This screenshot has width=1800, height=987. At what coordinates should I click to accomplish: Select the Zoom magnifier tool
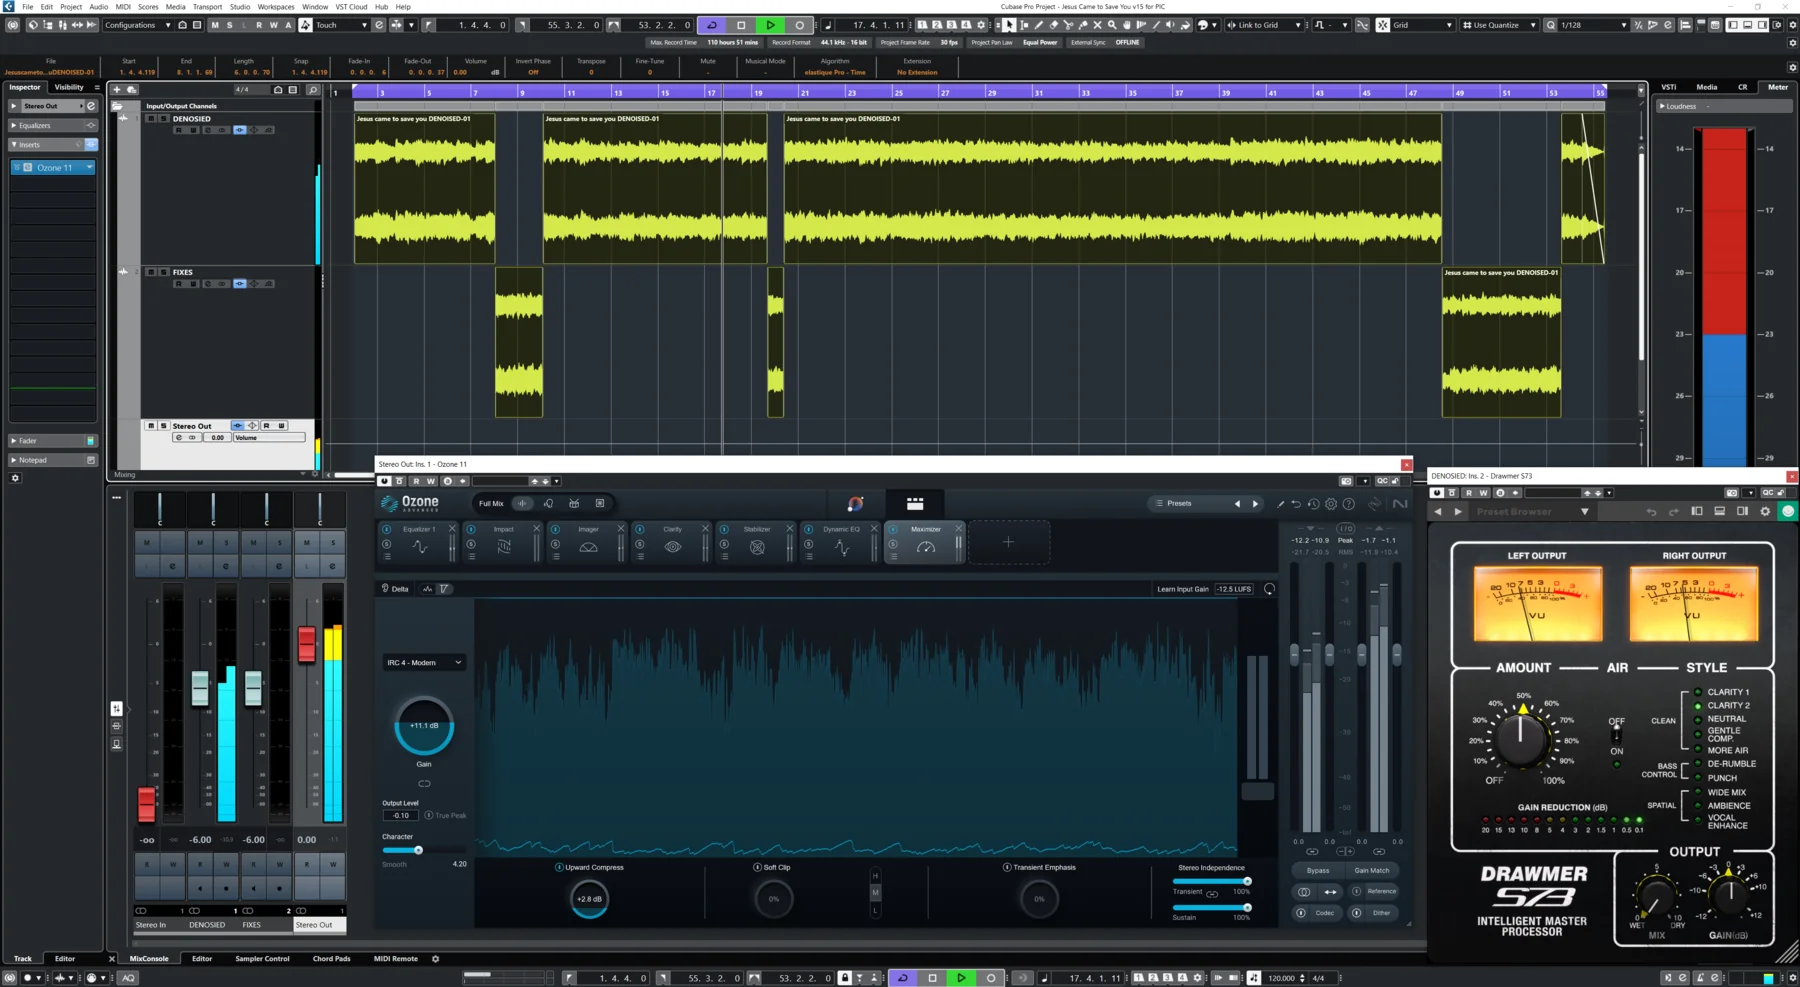(x=1112, y=25)
